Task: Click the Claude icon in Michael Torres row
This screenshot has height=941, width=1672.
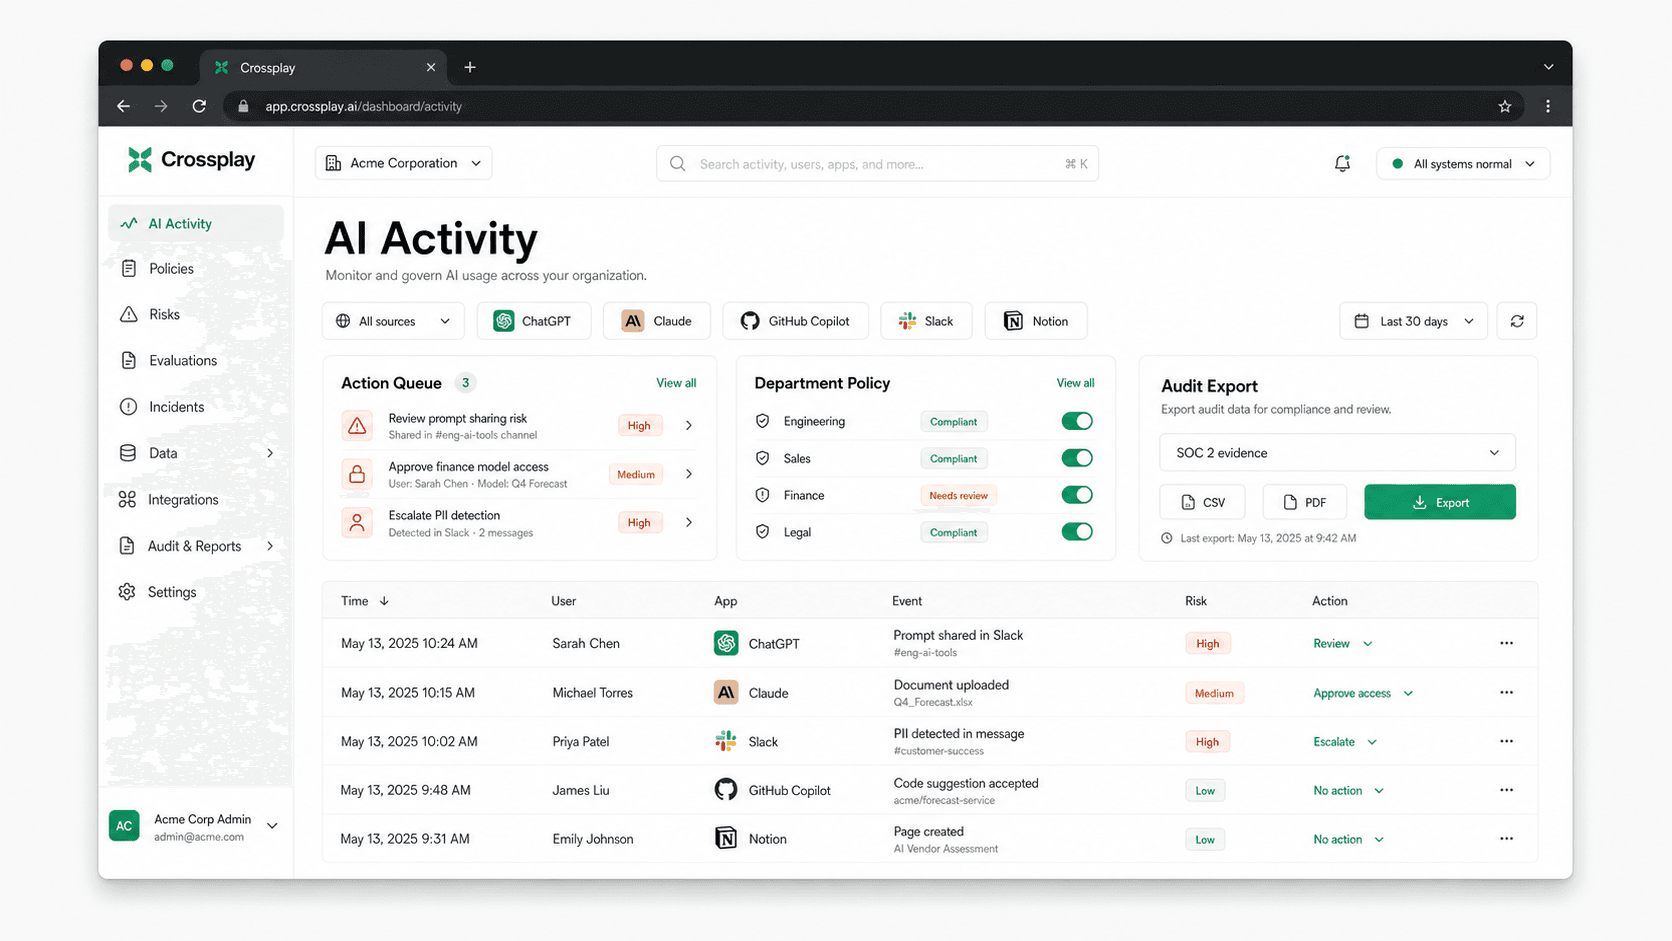Action: (726, 692)
